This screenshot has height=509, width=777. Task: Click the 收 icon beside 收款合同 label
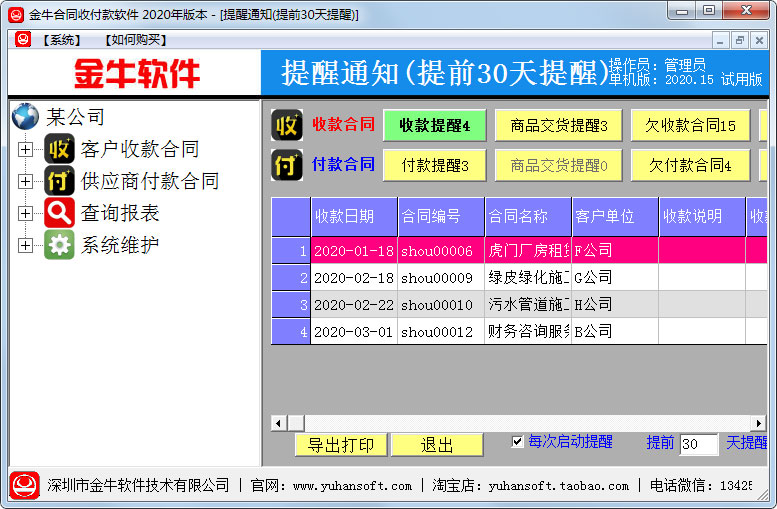pyautogui.click(x=286, y=125)
